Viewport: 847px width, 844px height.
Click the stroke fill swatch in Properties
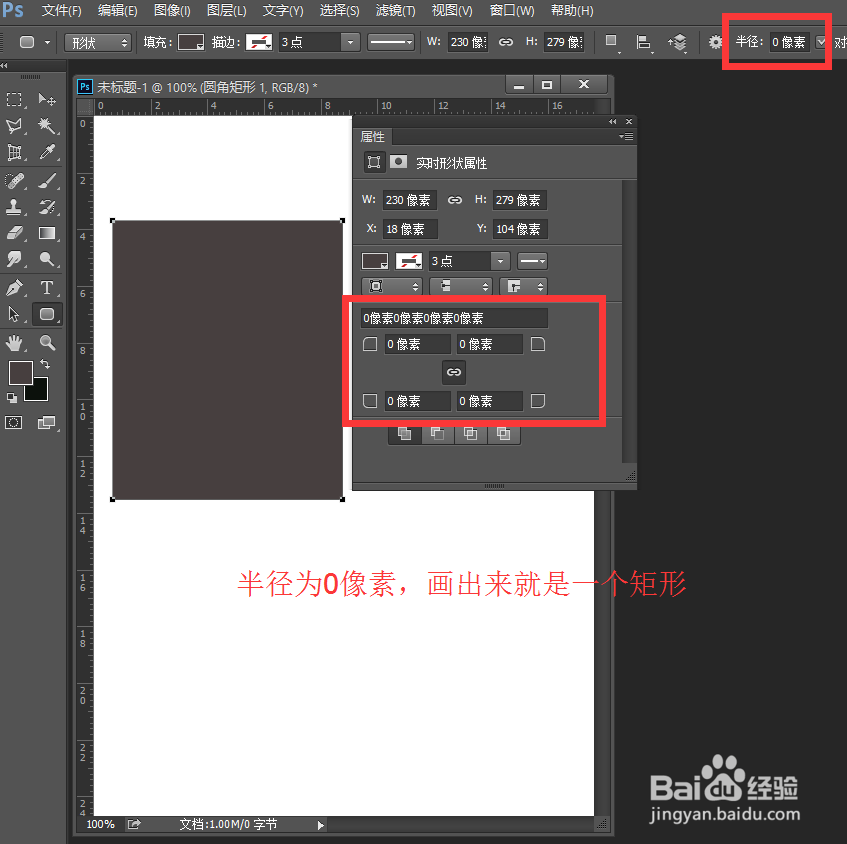click(x=409, y=261)
